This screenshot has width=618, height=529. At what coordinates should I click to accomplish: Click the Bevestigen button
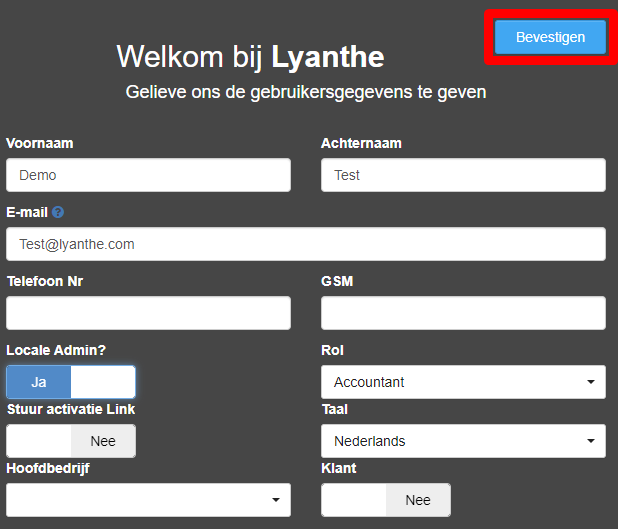[550, 37]
